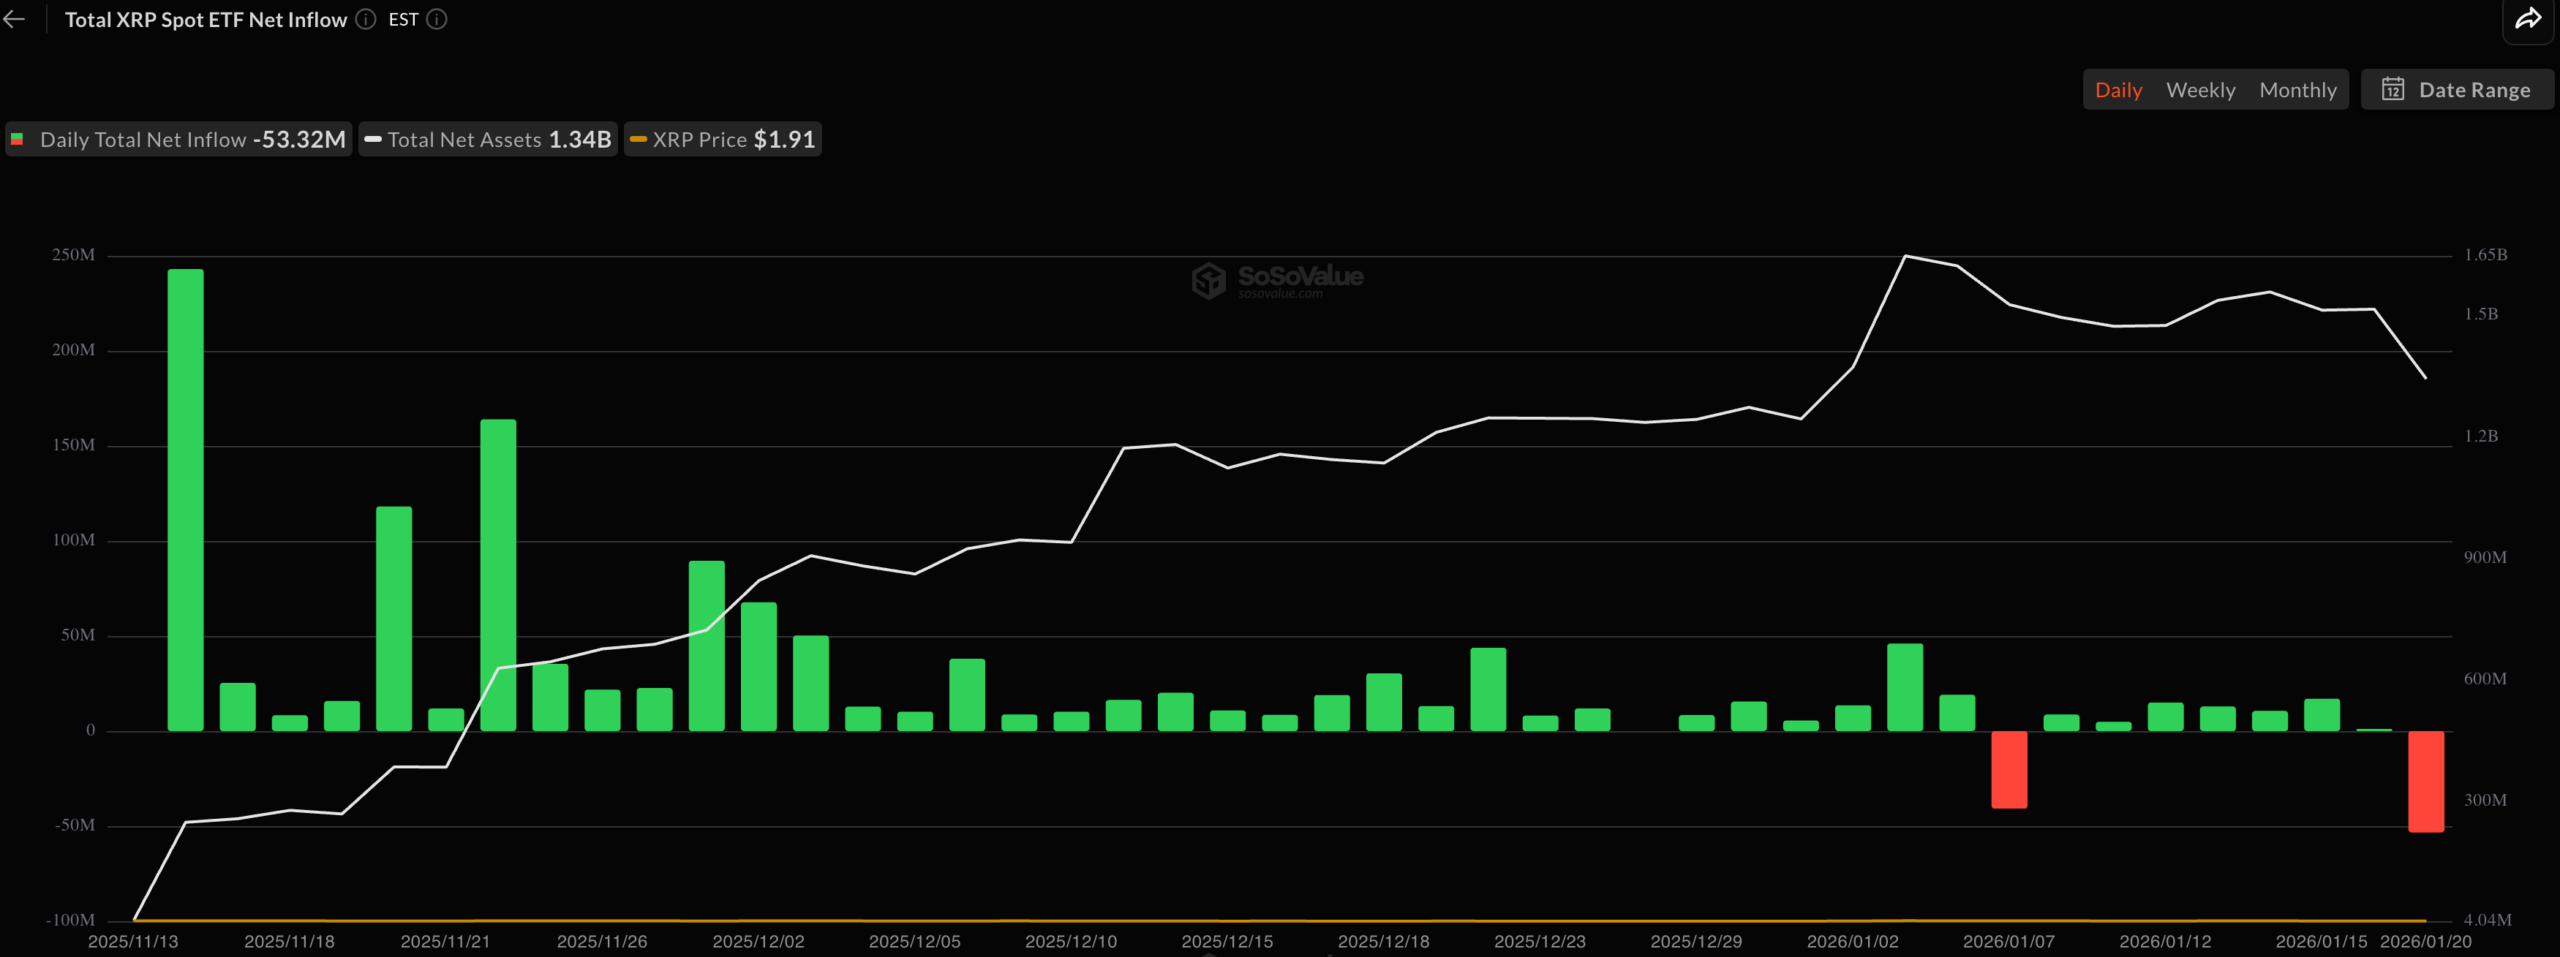This screenshot has height=957, width=2560.
Task: Click the Total XRP Spot ETF title
Action: point(206,19)
